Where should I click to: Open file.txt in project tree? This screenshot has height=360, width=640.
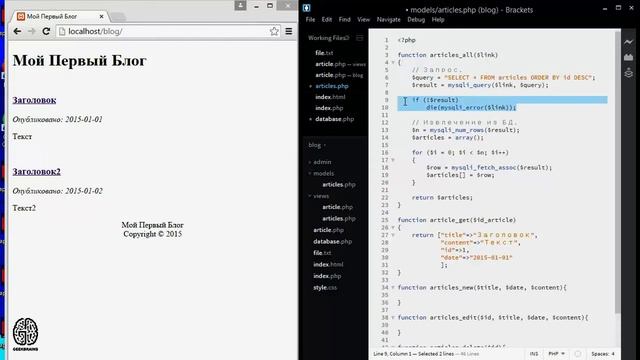(x=322, y=253)
